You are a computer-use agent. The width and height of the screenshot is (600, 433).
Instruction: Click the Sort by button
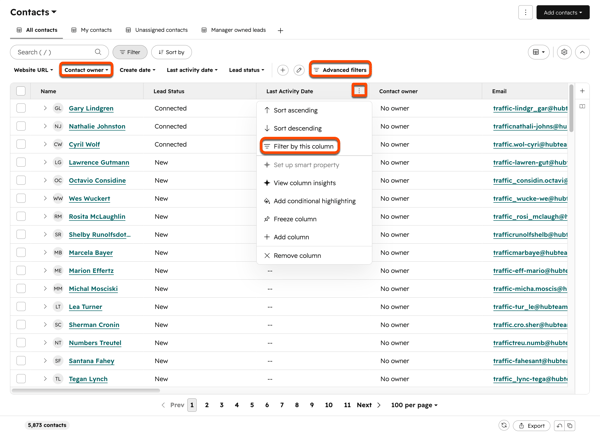171,52
